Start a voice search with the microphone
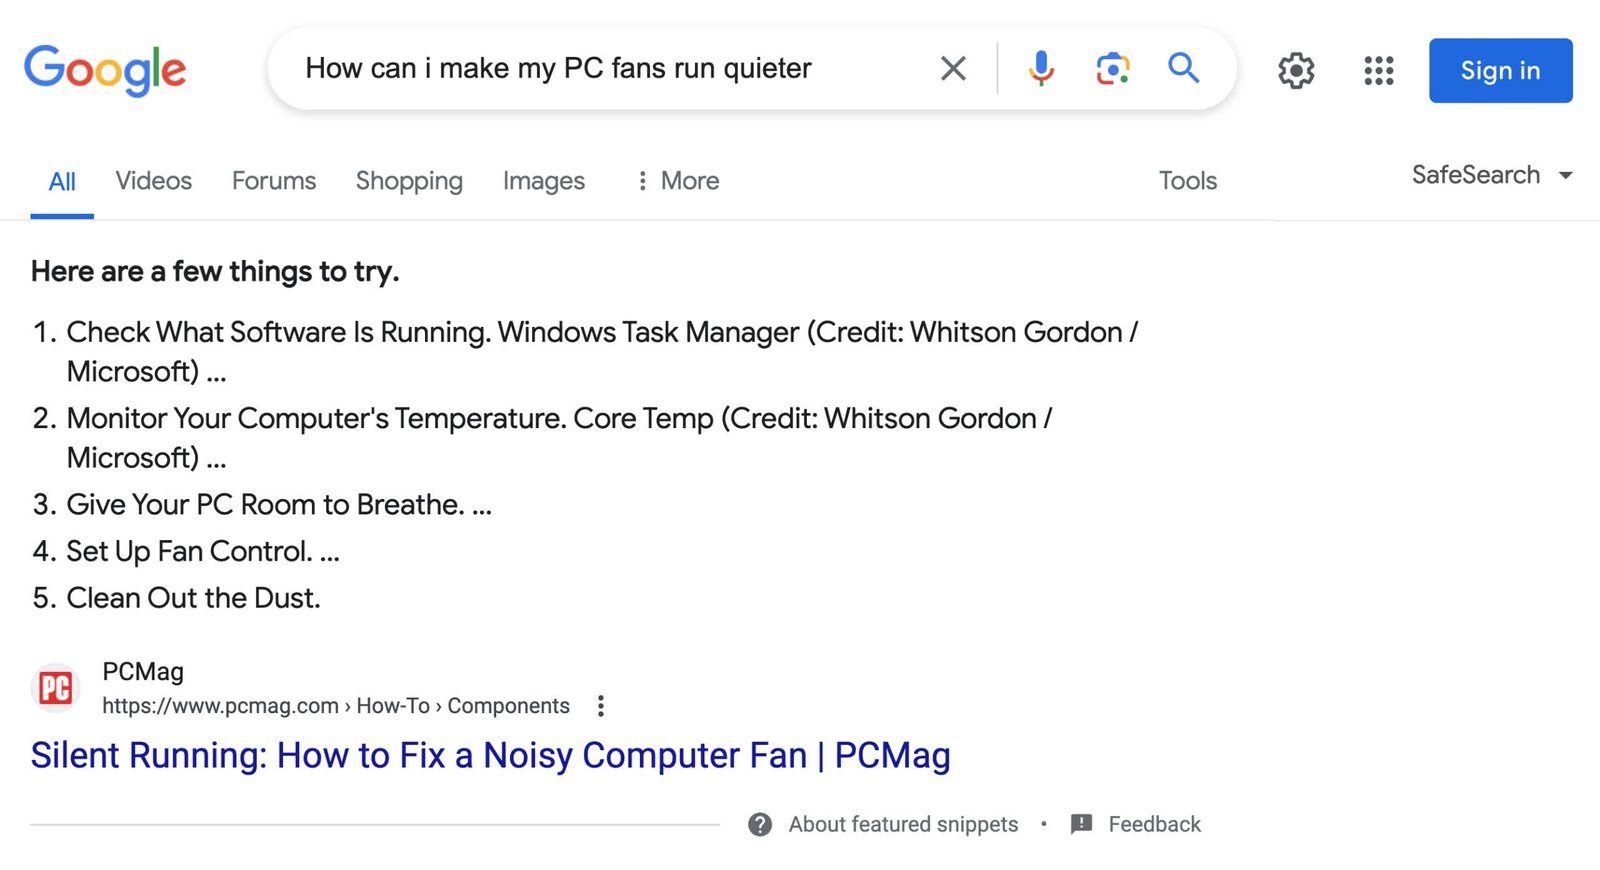Viewport: 1600px width, 870px height. tap(1041, 69)
